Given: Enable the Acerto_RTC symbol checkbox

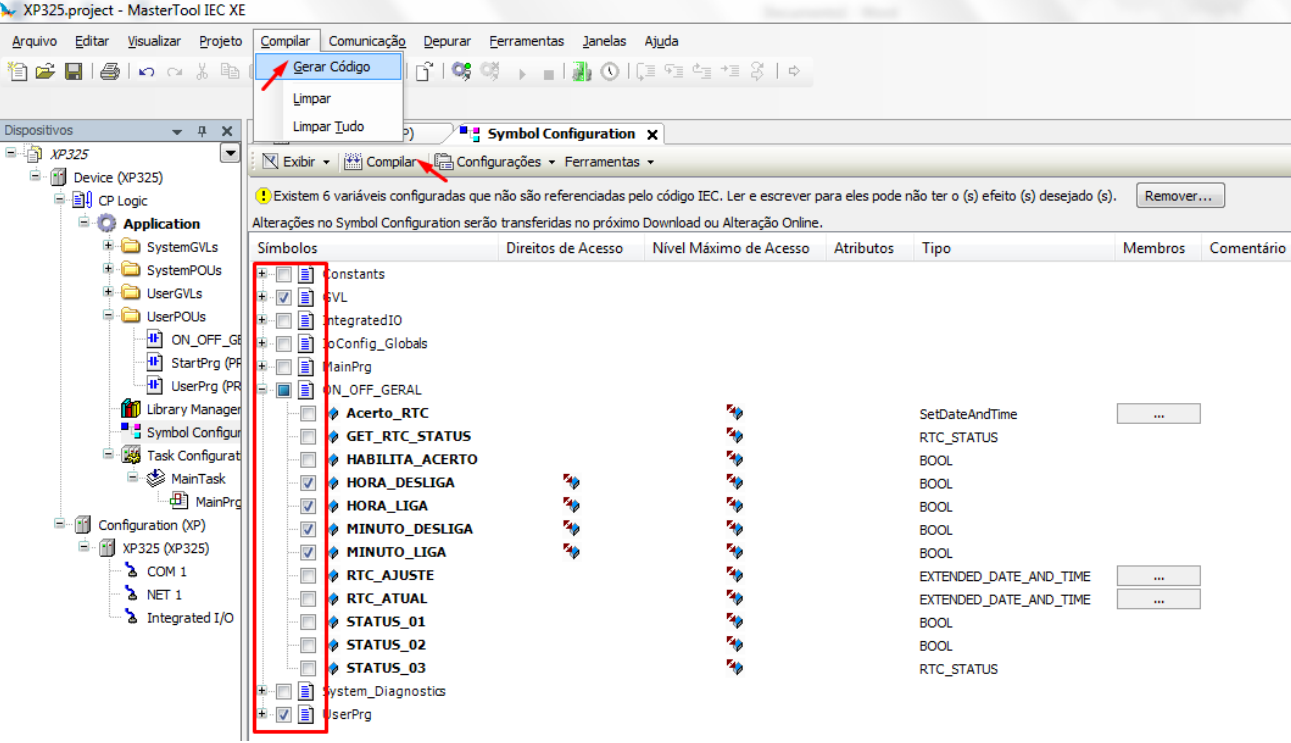Looking at the screenshot, I should point(308,414).
